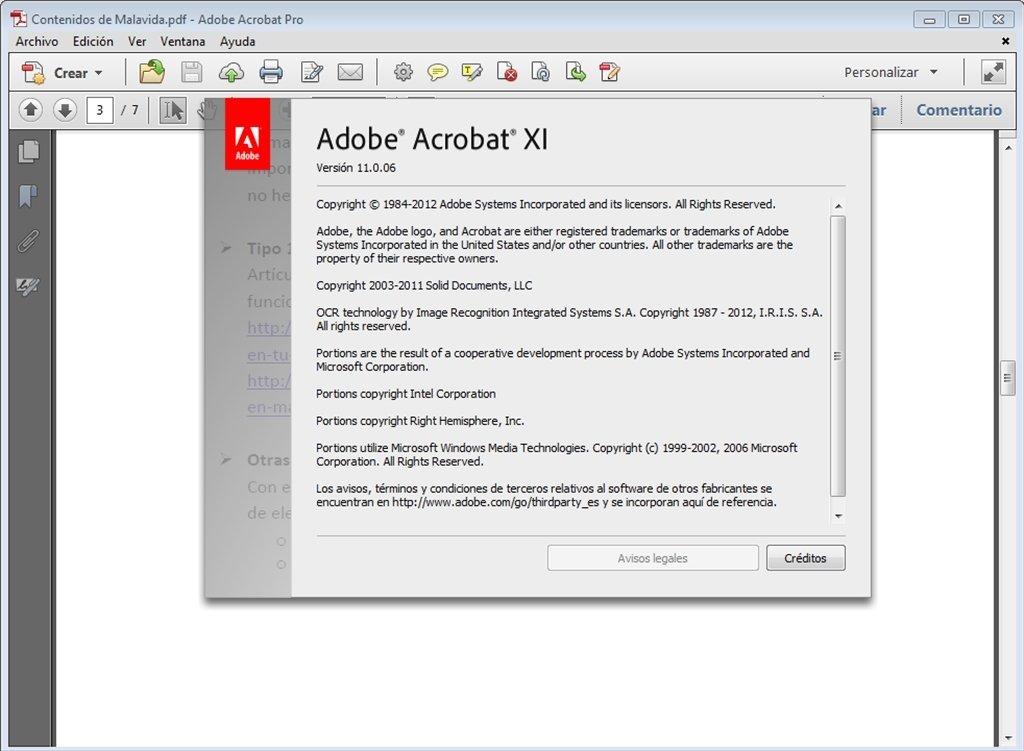Viewport: 1024px width, 751px height.
Task: Click 'Portions copyright Right Hemisphere, Inc.' line
Action: click(420, 421)
